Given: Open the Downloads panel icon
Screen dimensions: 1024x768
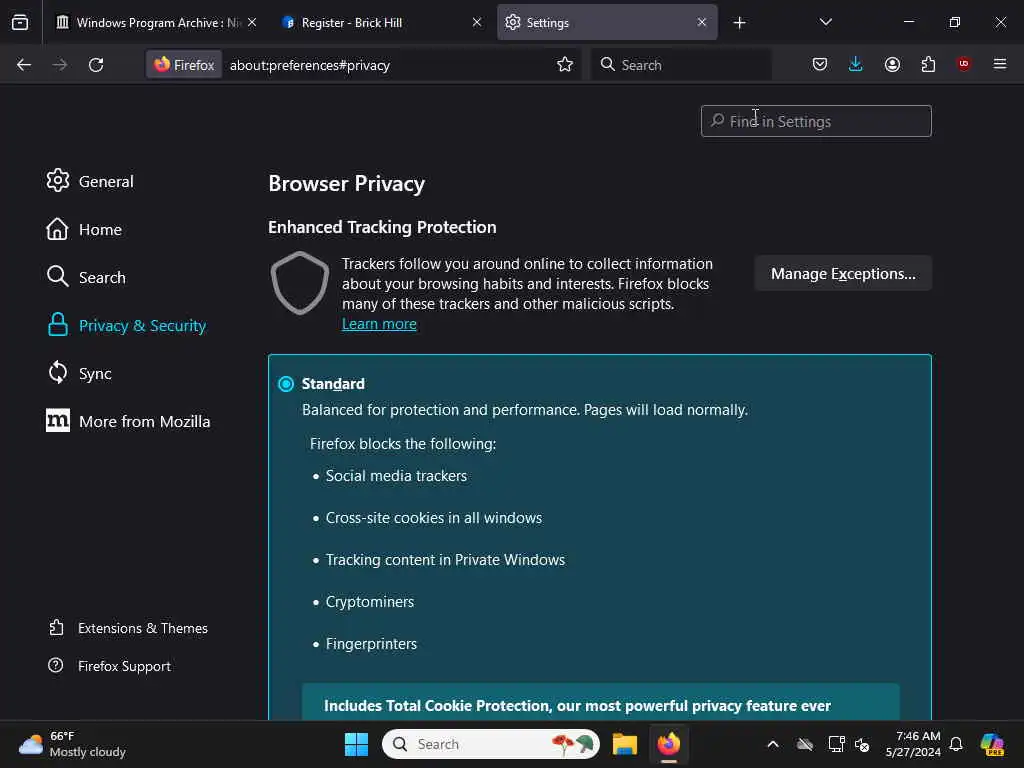Looking at the screenshot, I should 856,64.
